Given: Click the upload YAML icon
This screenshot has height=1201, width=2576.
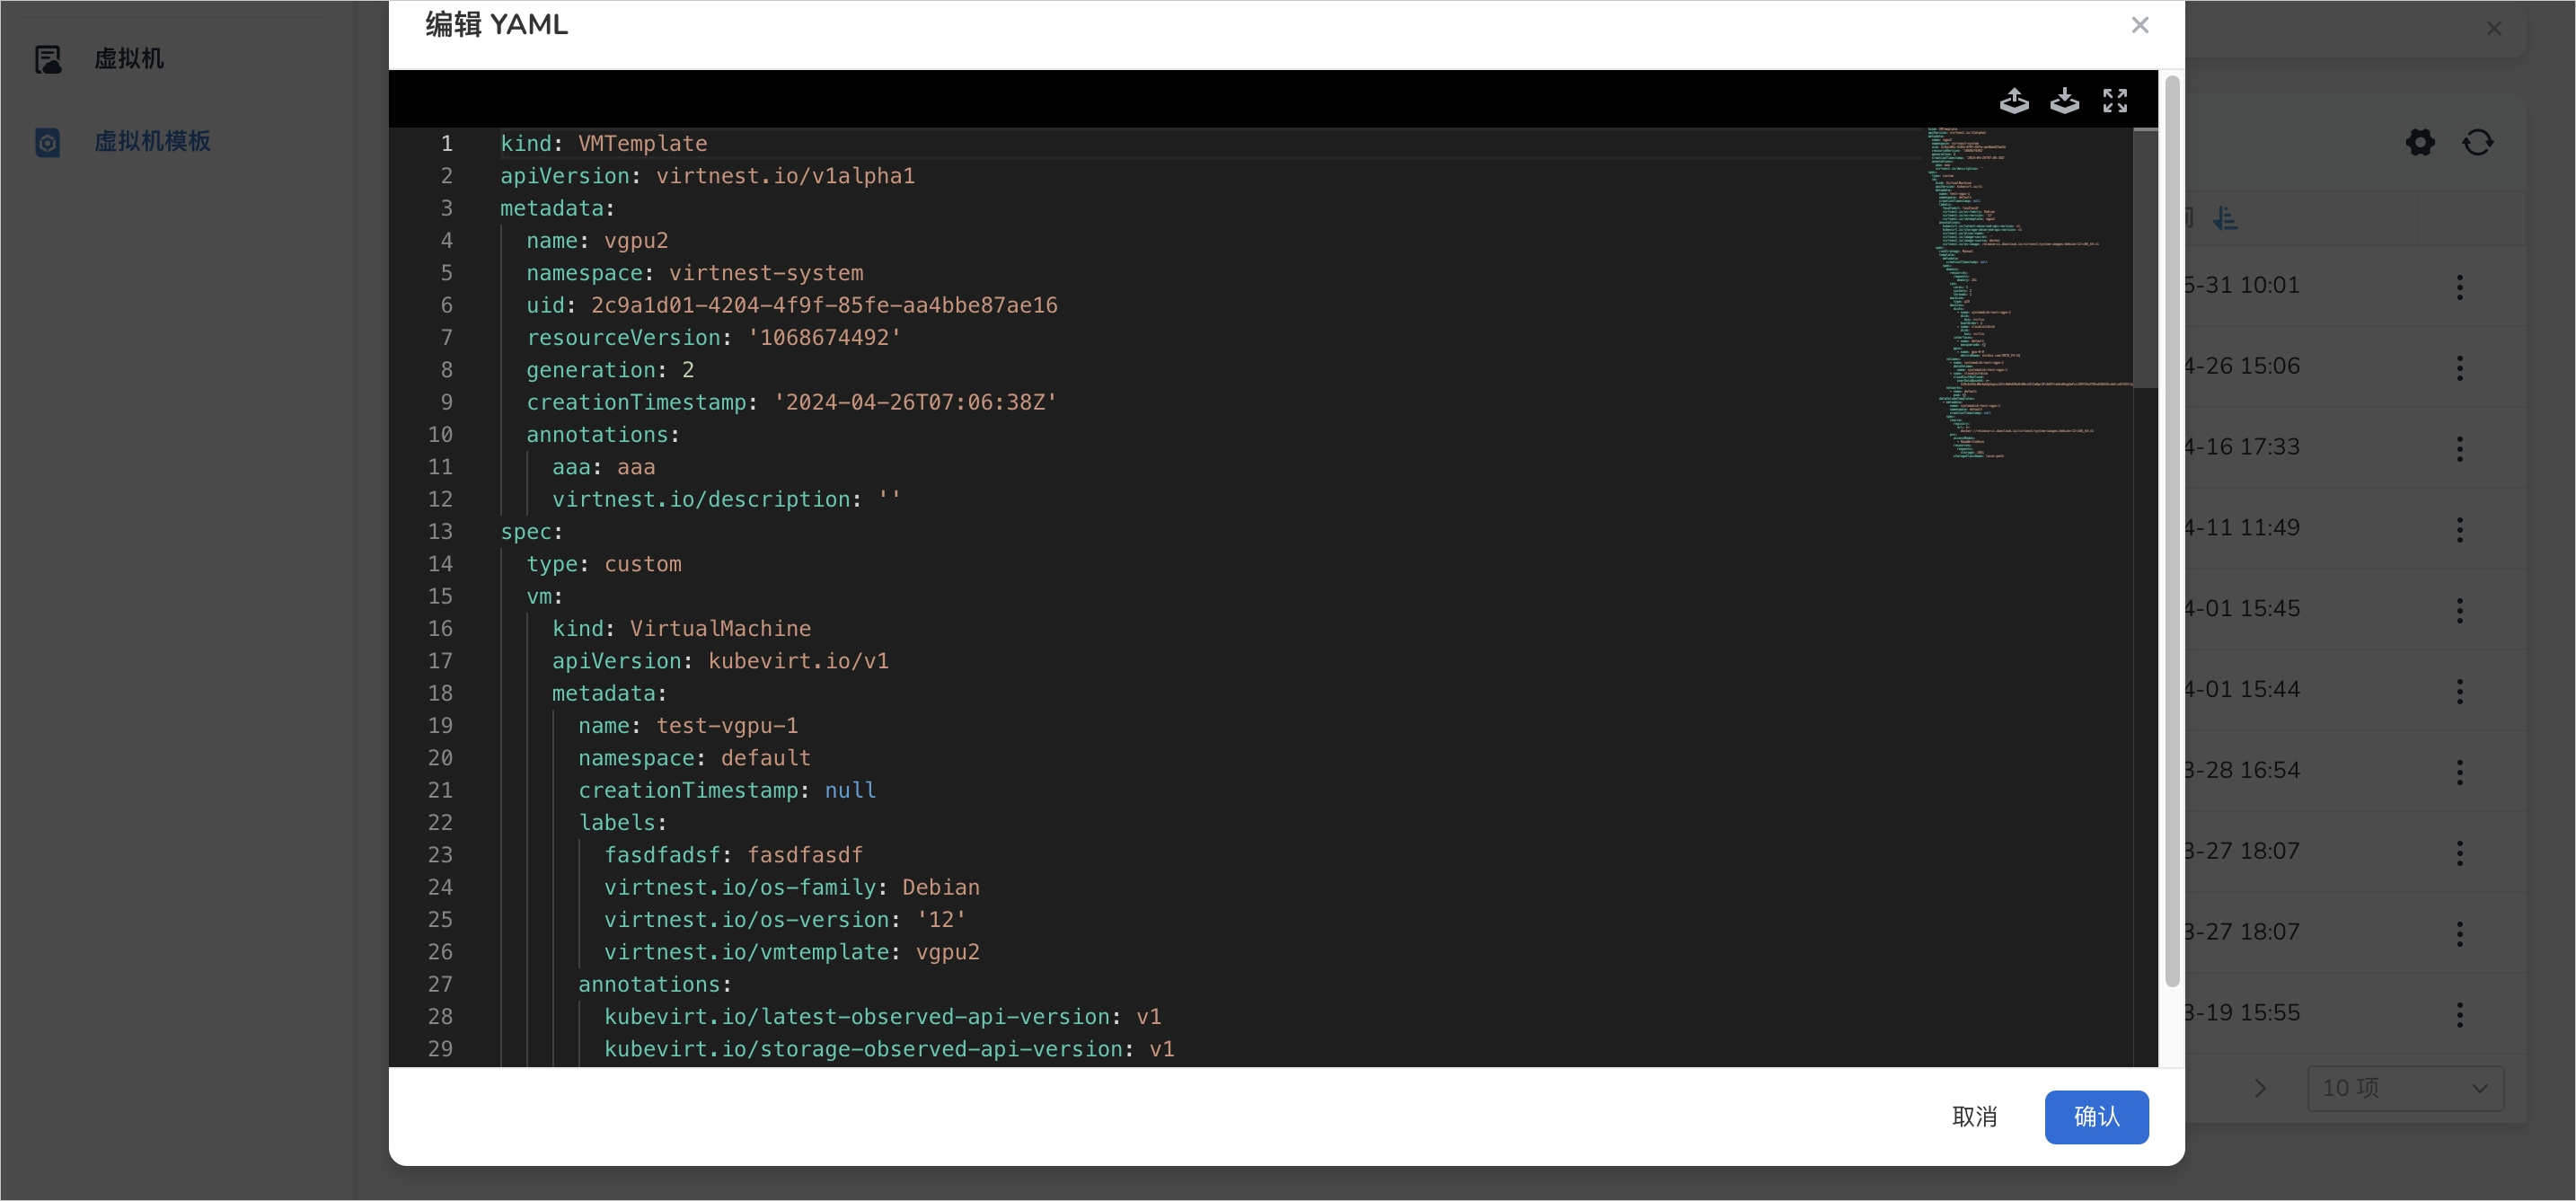Looking at the screenshot, I should point(2013,101).
